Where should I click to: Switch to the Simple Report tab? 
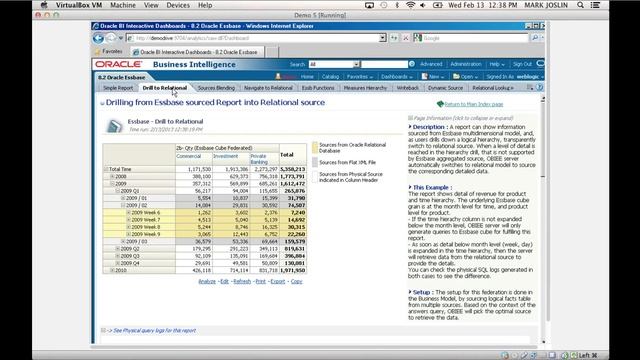coord(118,88)
